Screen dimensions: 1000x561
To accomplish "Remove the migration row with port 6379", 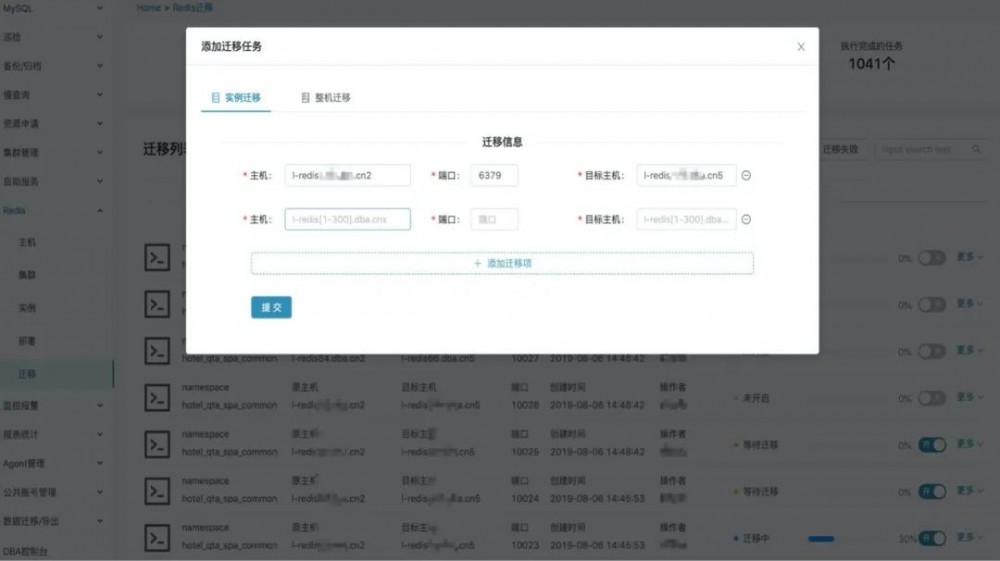I will tap(746, 175).
